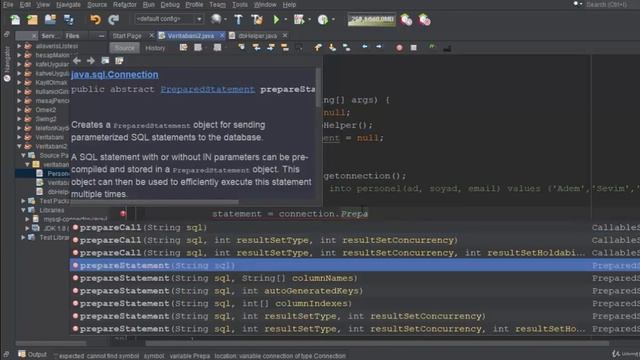Screen dimensions: 640x360
Task: Open the Output window at the bottom
Action: 33,354
